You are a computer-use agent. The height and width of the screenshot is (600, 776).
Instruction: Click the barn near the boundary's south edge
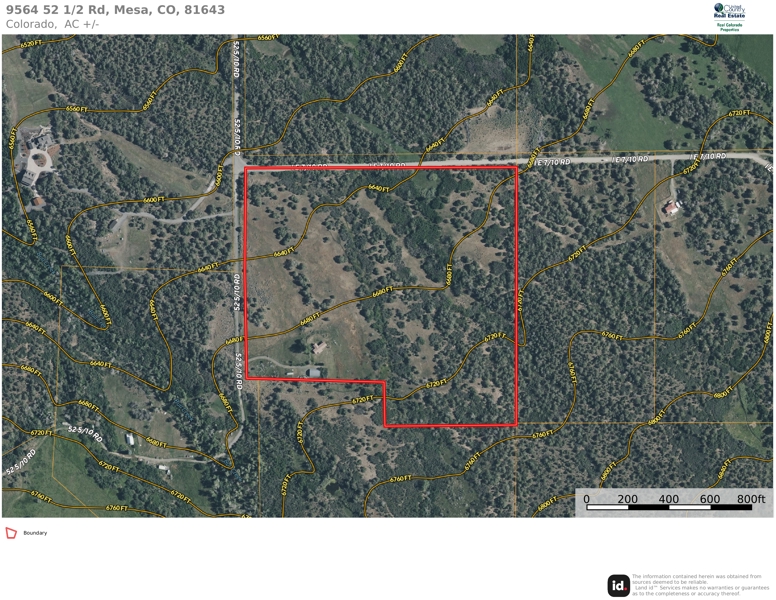pos(313,372)
